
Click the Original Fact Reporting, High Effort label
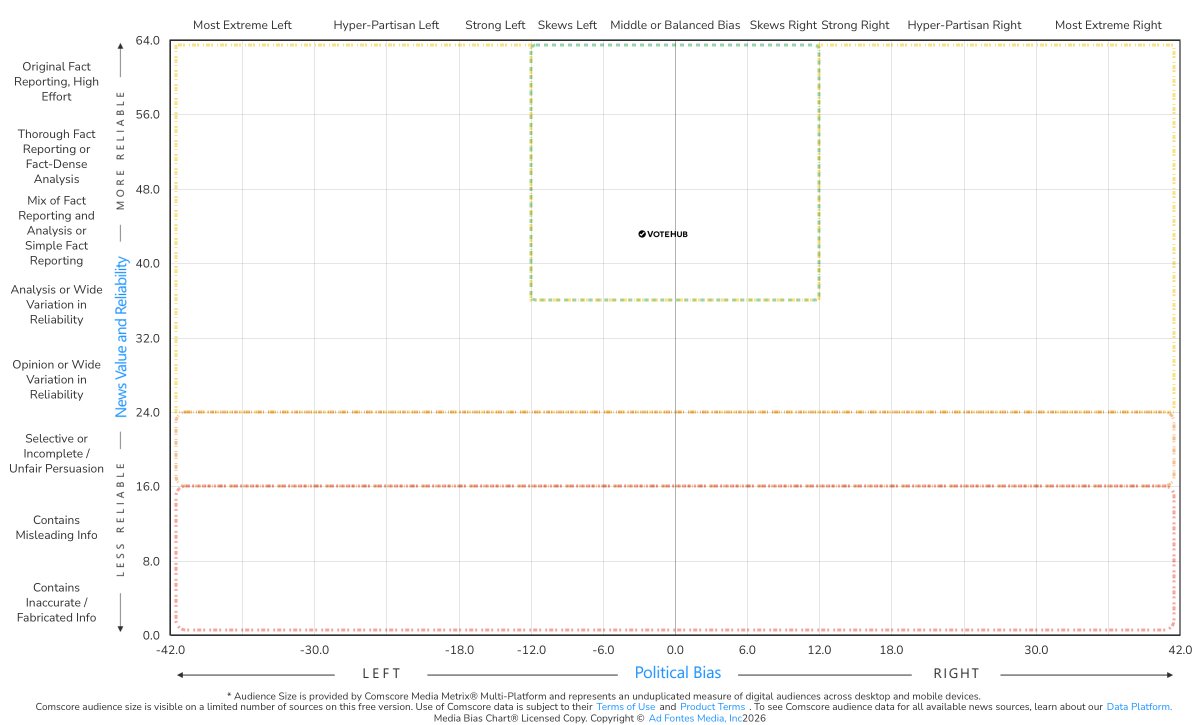[56, 82]
